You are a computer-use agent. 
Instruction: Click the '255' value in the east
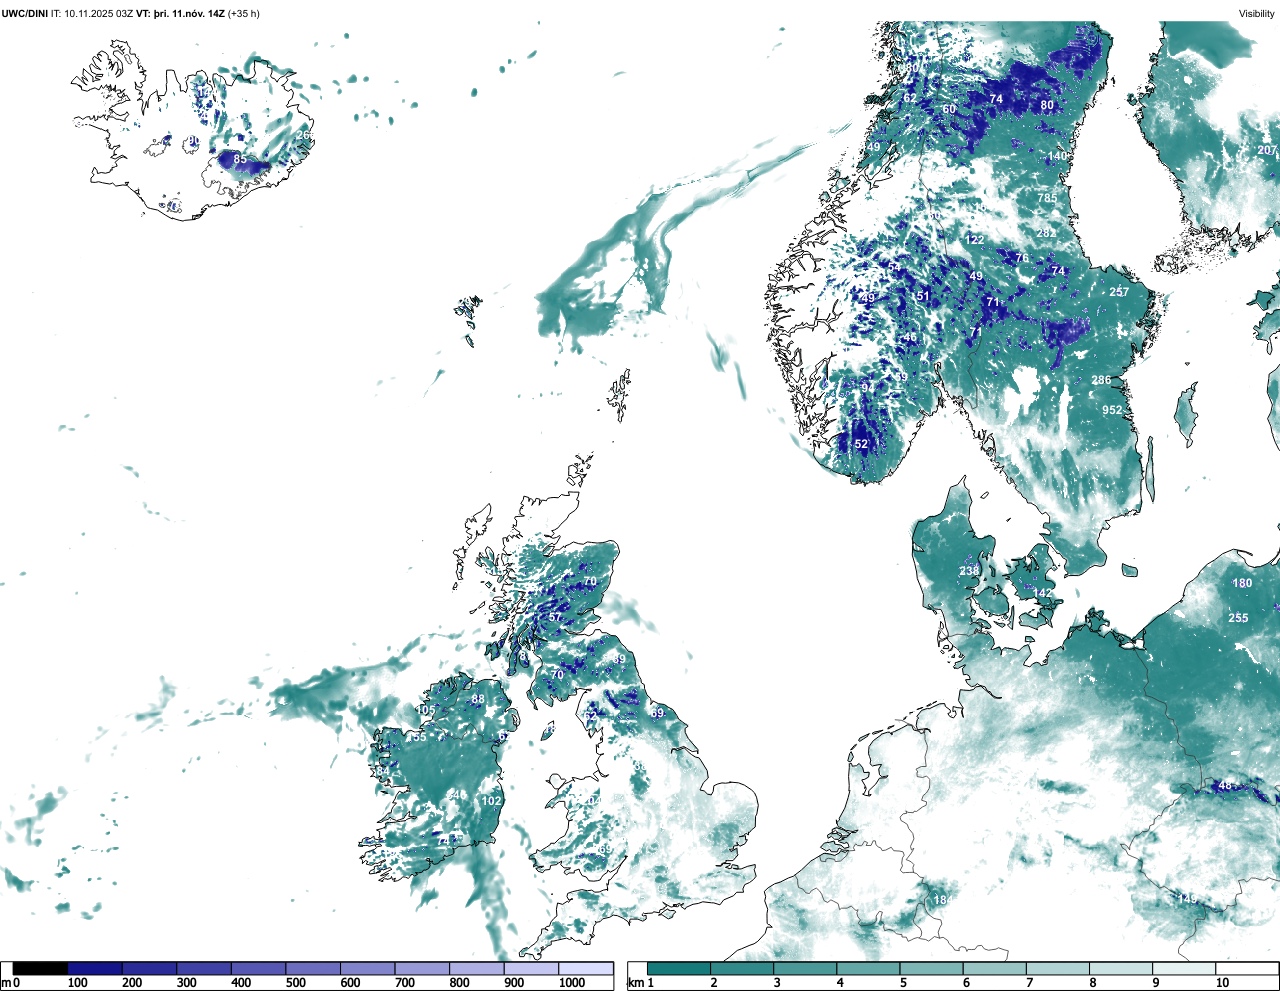pos(1238,618)
